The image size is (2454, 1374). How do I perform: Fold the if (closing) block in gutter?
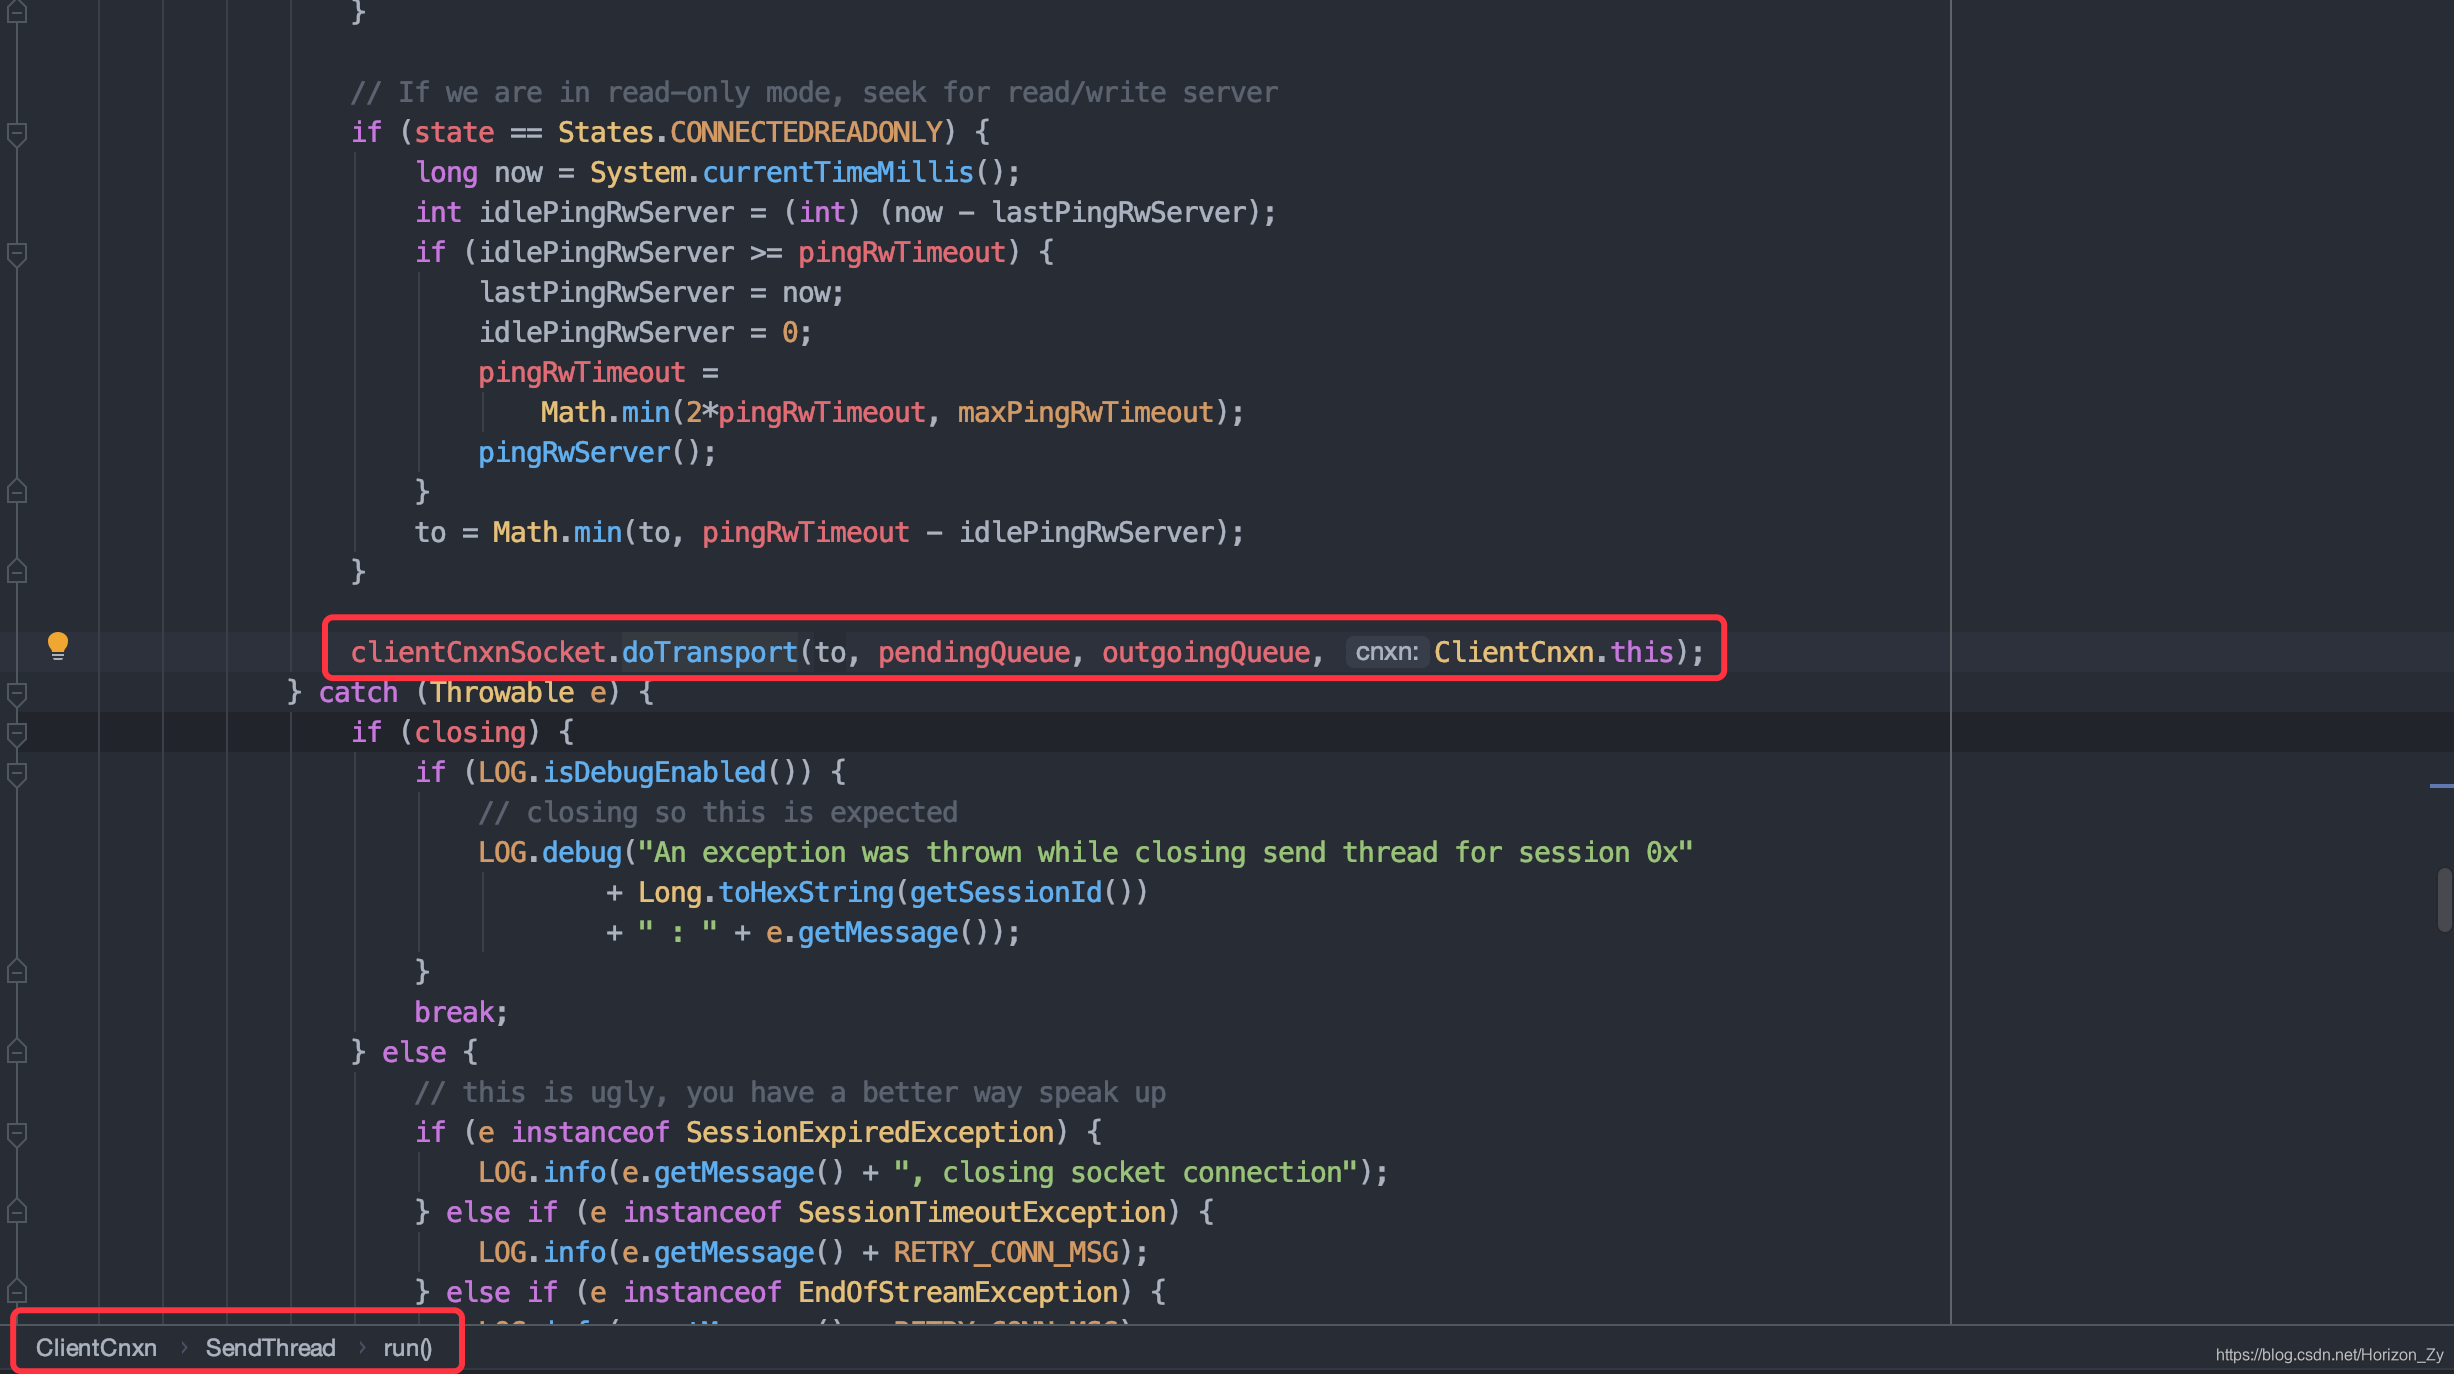17,733
